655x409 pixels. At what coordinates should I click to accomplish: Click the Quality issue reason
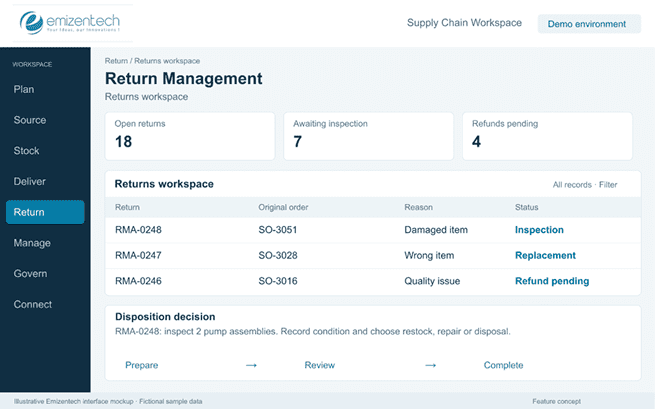click(x=432, y=281)
